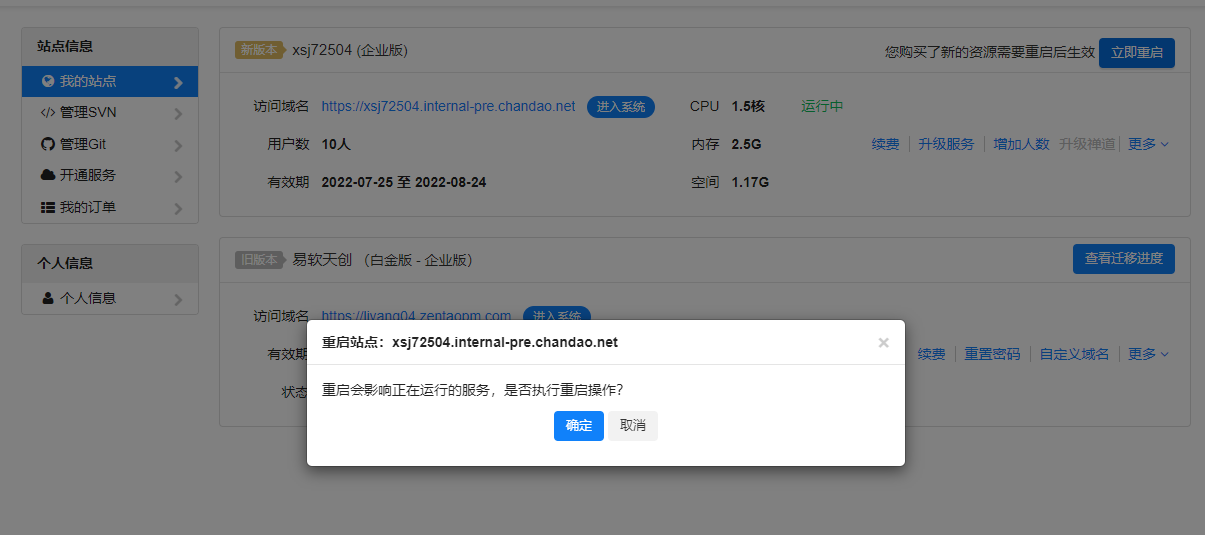
Task: Open 更多 dropdown for 易软天创 site
Action: pos(1148,354)
